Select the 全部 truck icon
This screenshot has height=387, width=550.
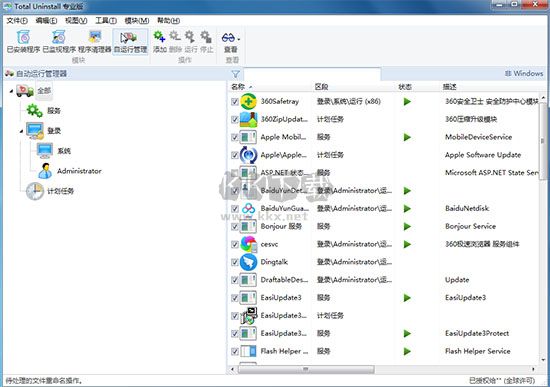pyautogui.click(x=25, y=91)
